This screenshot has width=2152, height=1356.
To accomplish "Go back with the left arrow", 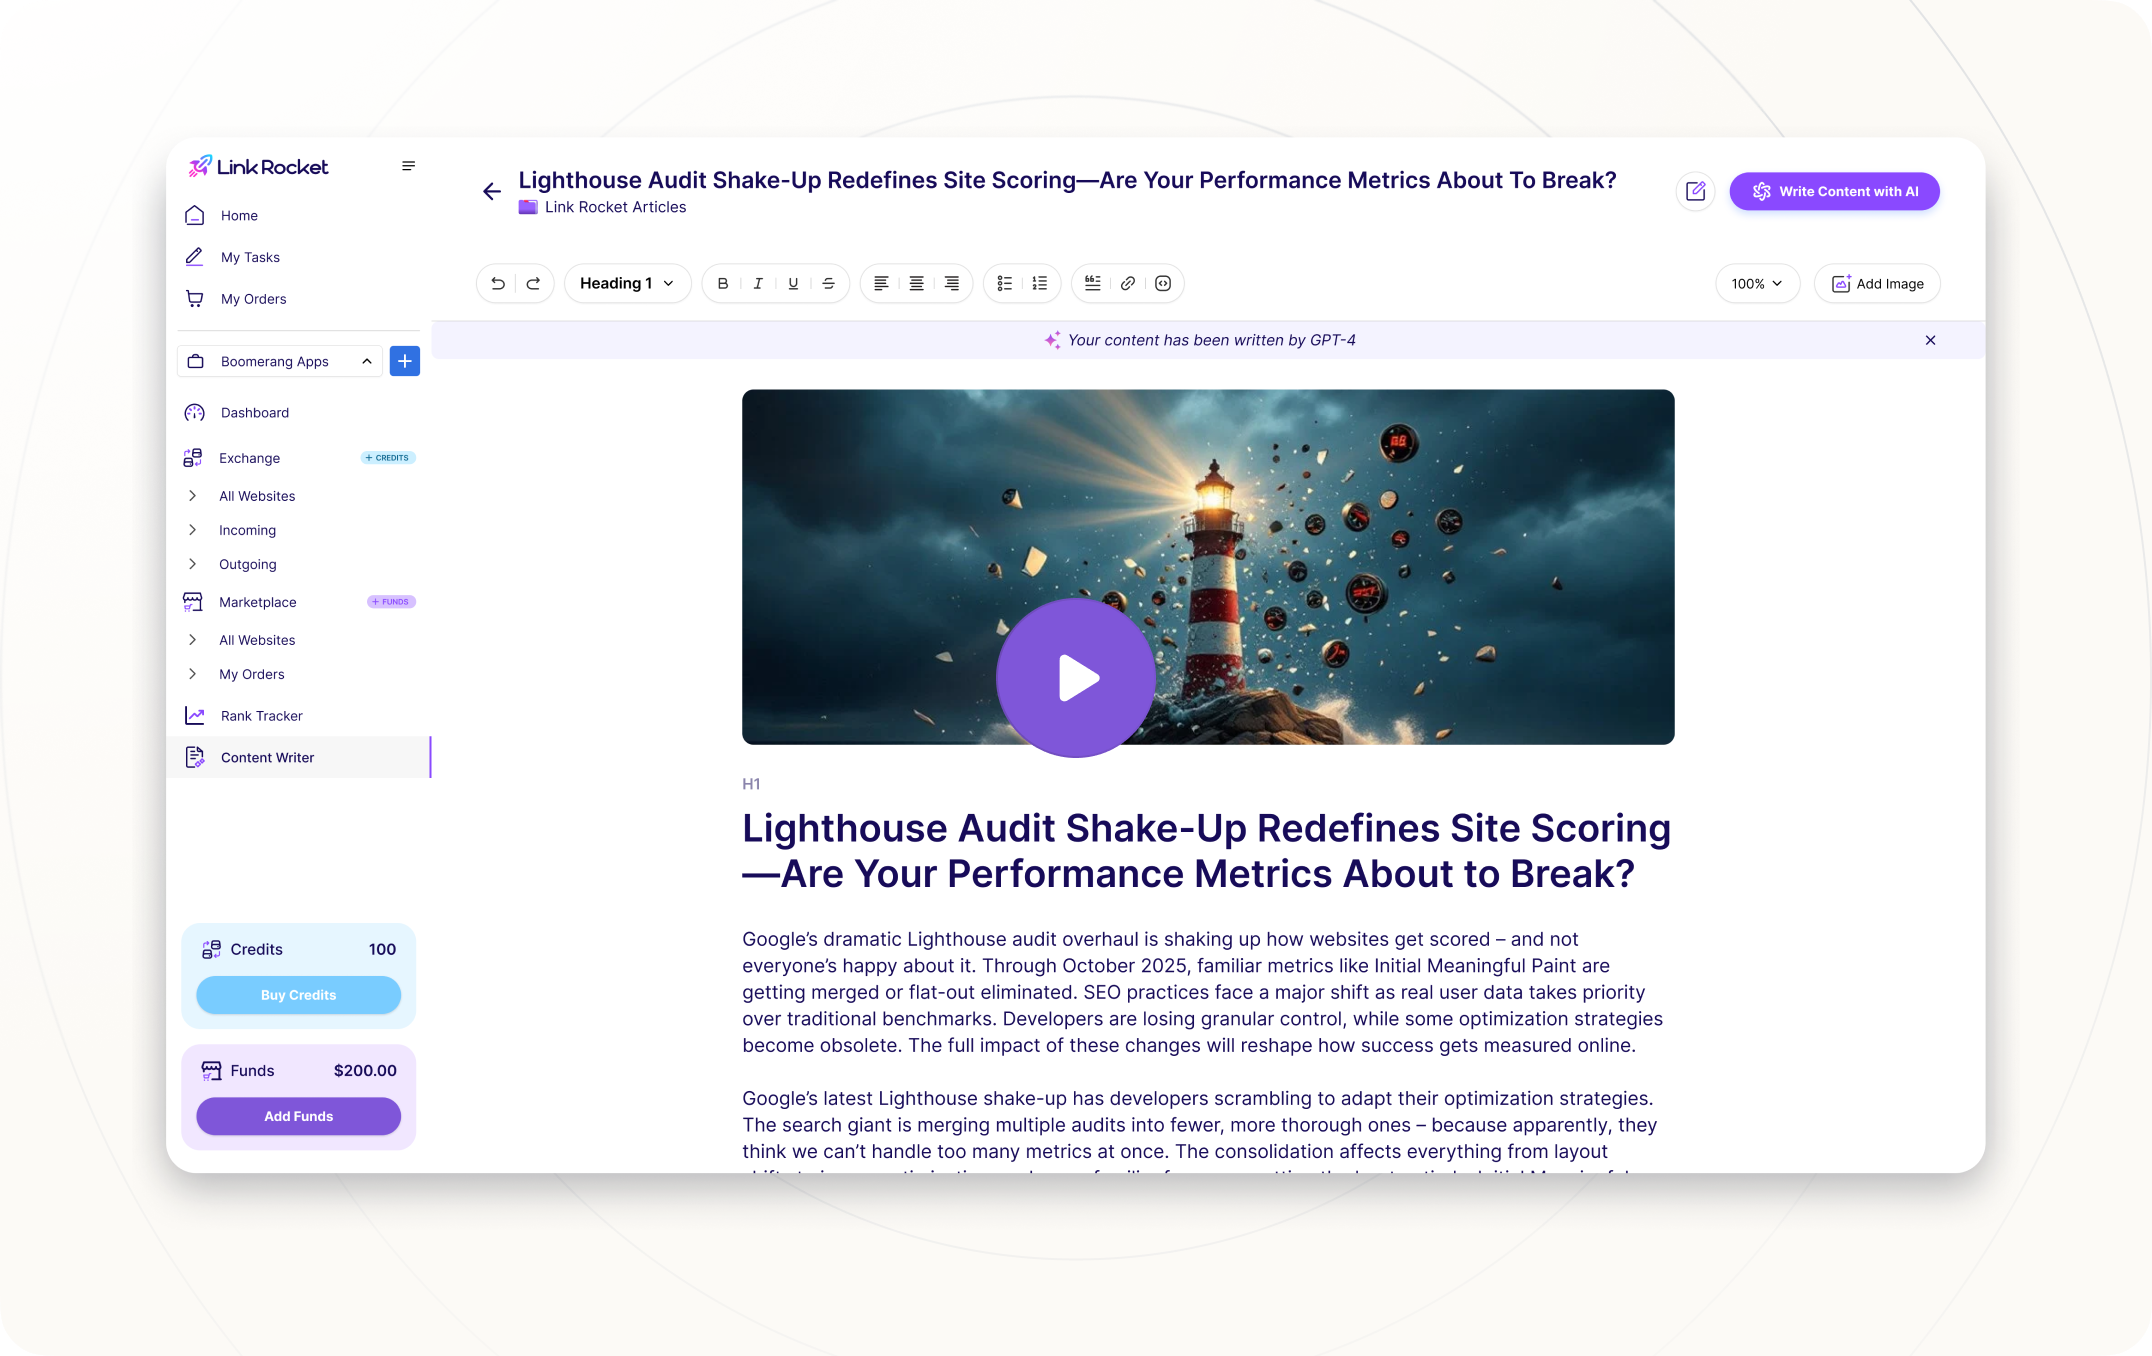I will [x=492, y=192].
